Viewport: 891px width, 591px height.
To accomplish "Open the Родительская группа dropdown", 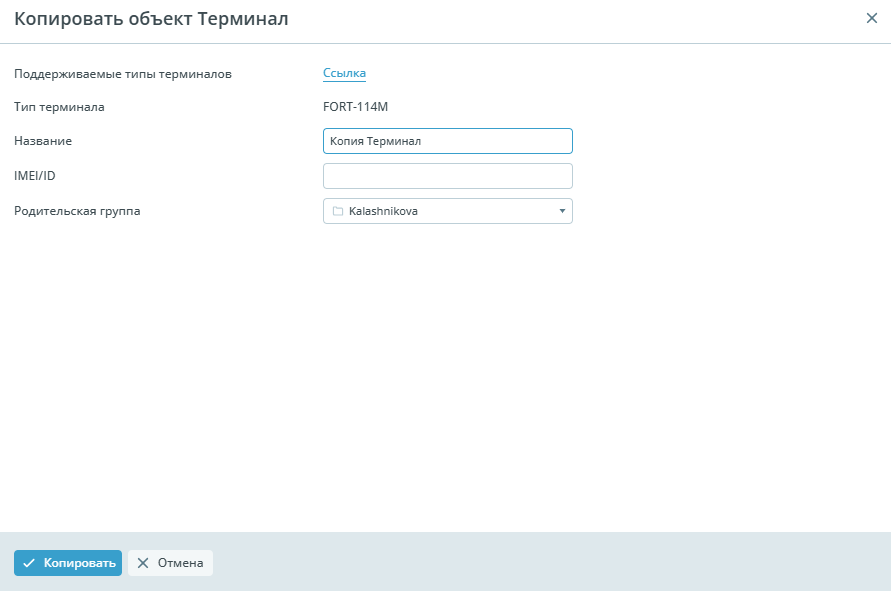I will click(447, 211).
